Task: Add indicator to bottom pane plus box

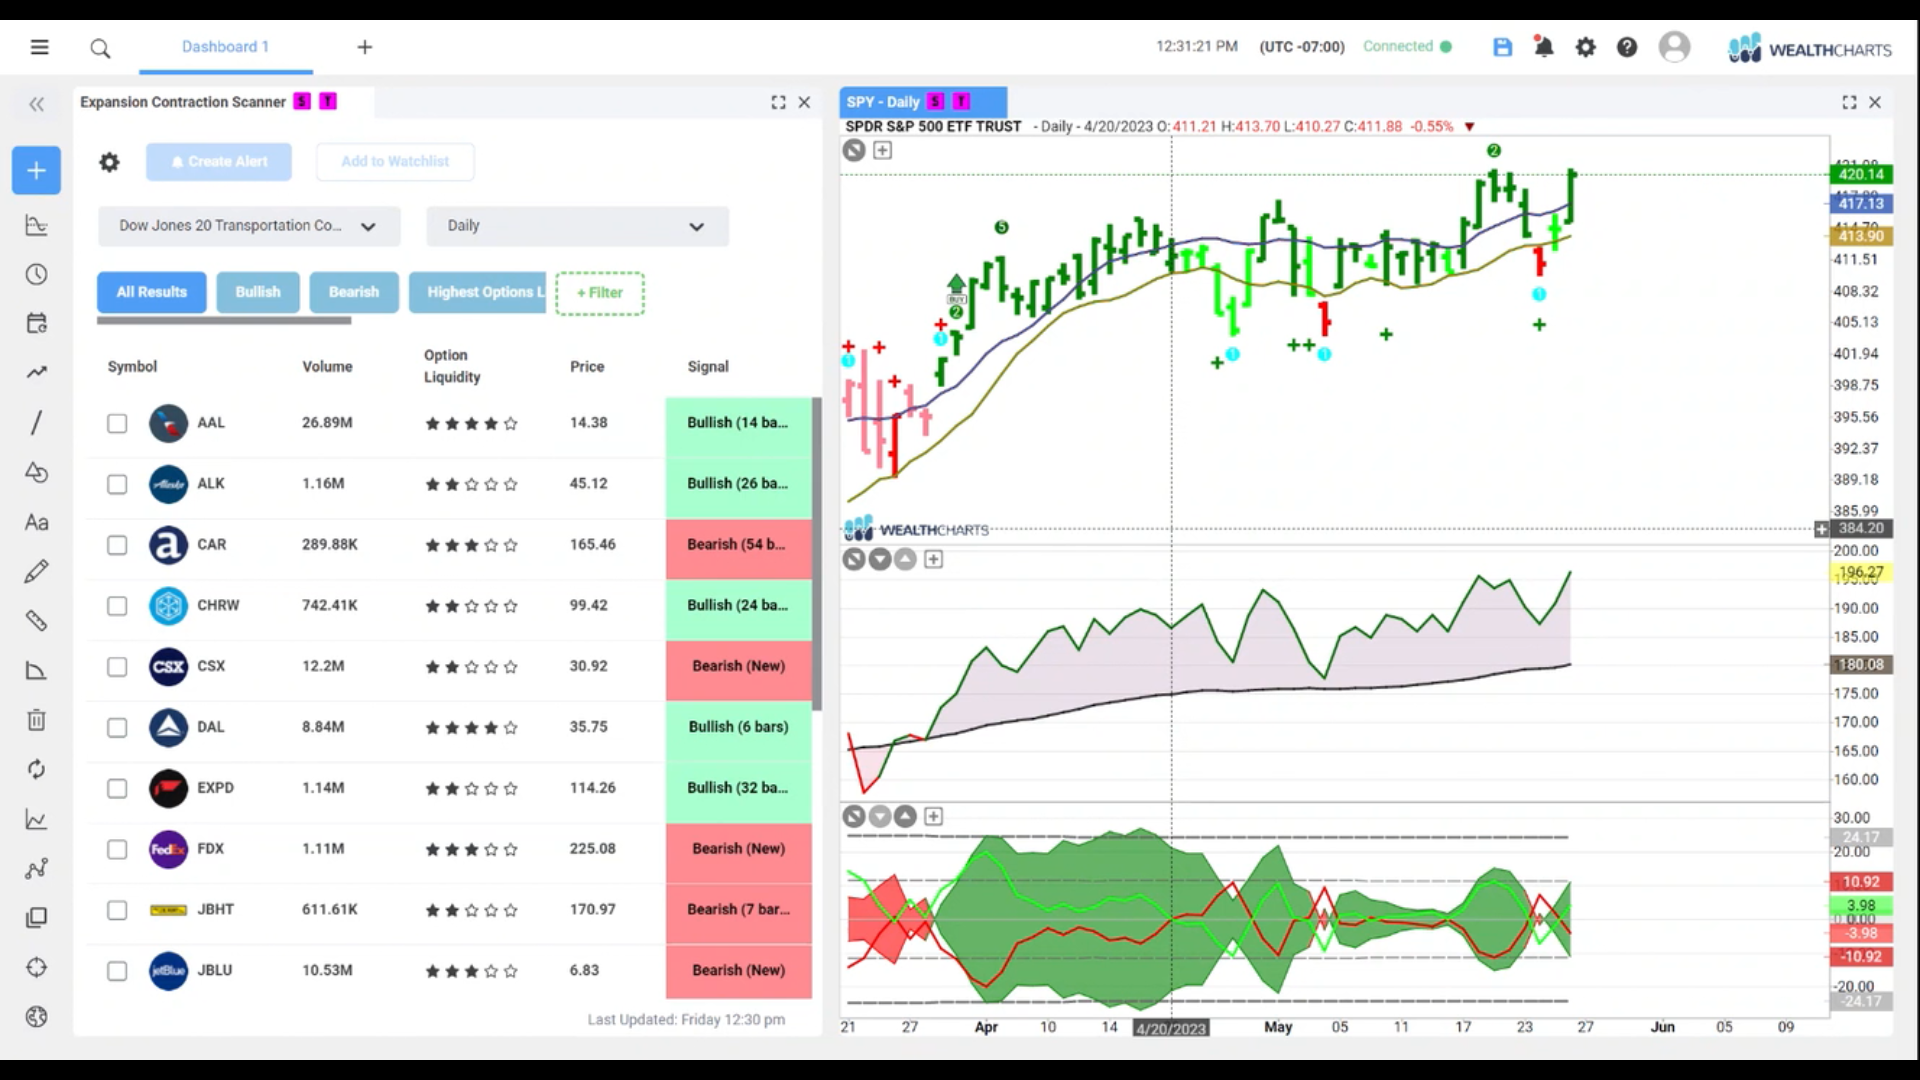Action: (933, 816)
